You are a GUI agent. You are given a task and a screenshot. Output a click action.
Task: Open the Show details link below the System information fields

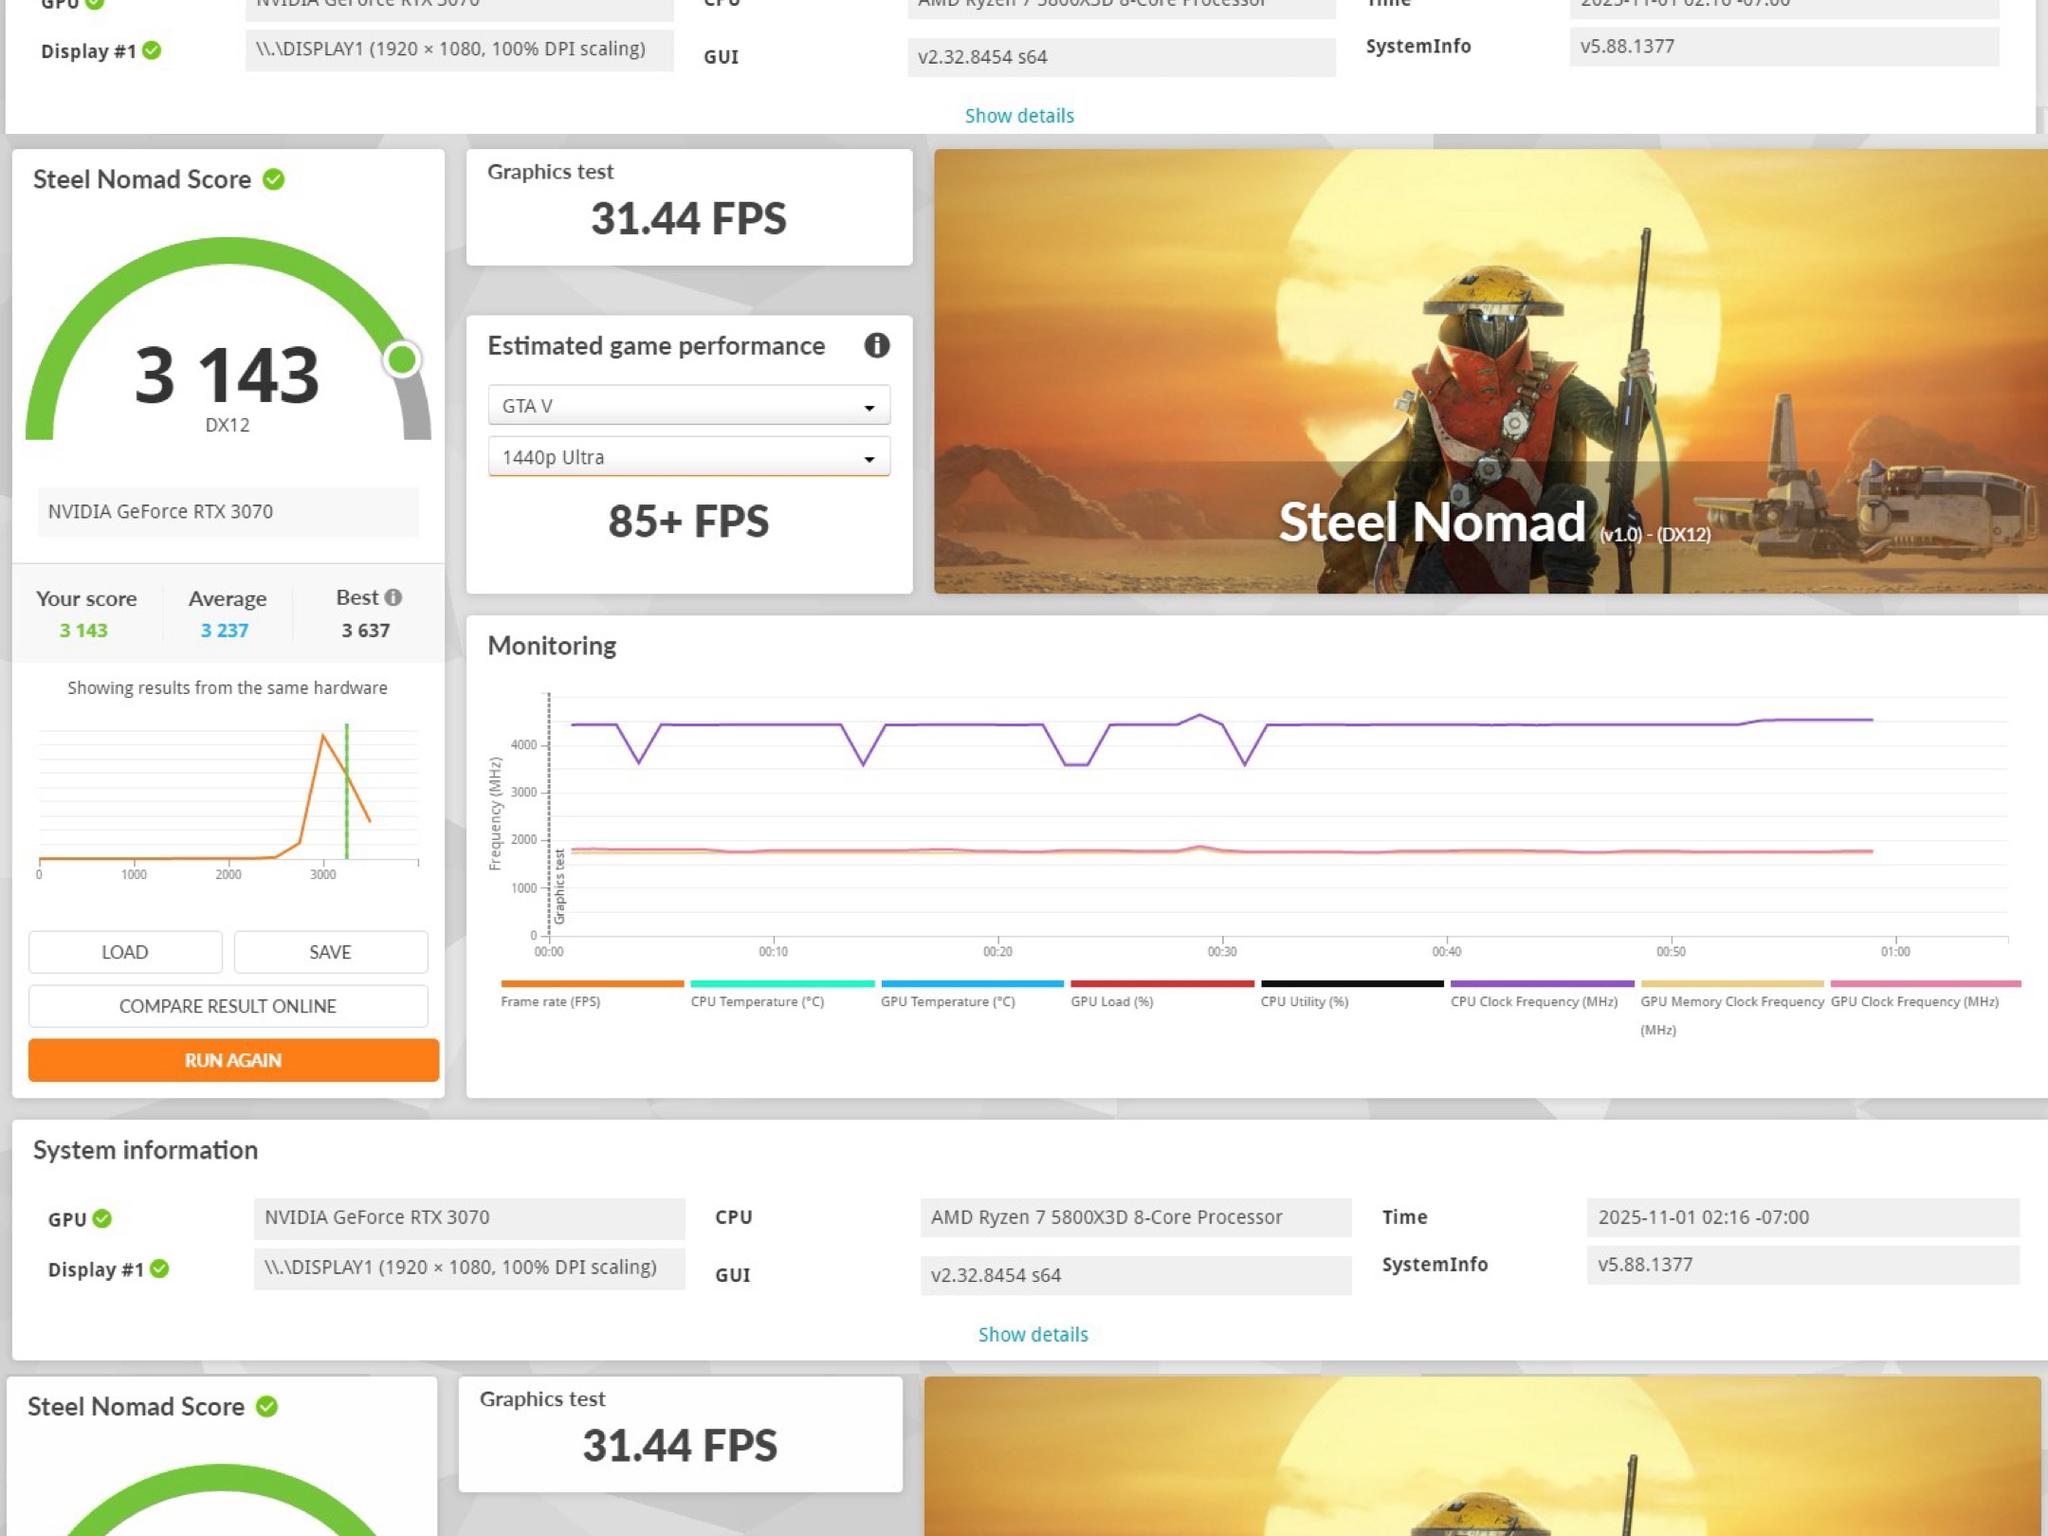(1033, 1334)
